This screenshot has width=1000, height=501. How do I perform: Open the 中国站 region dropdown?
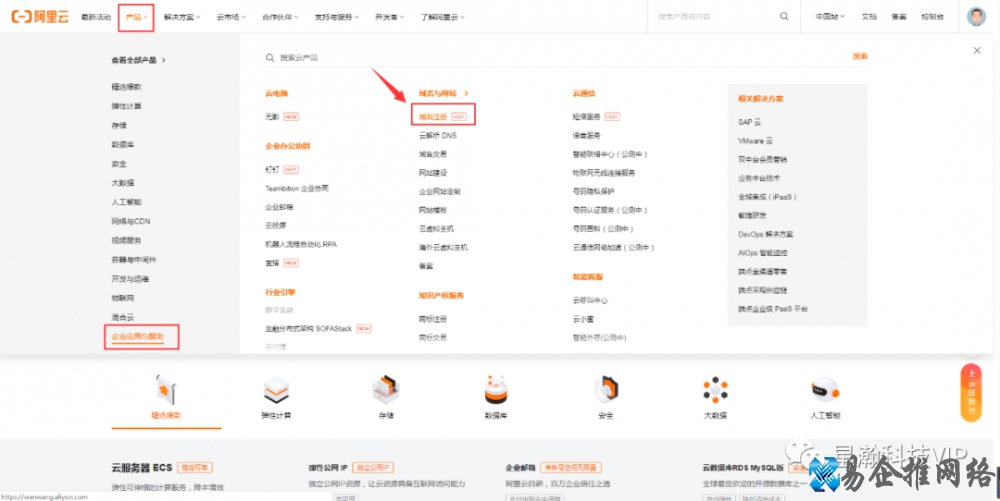click(x=829, y=17)
